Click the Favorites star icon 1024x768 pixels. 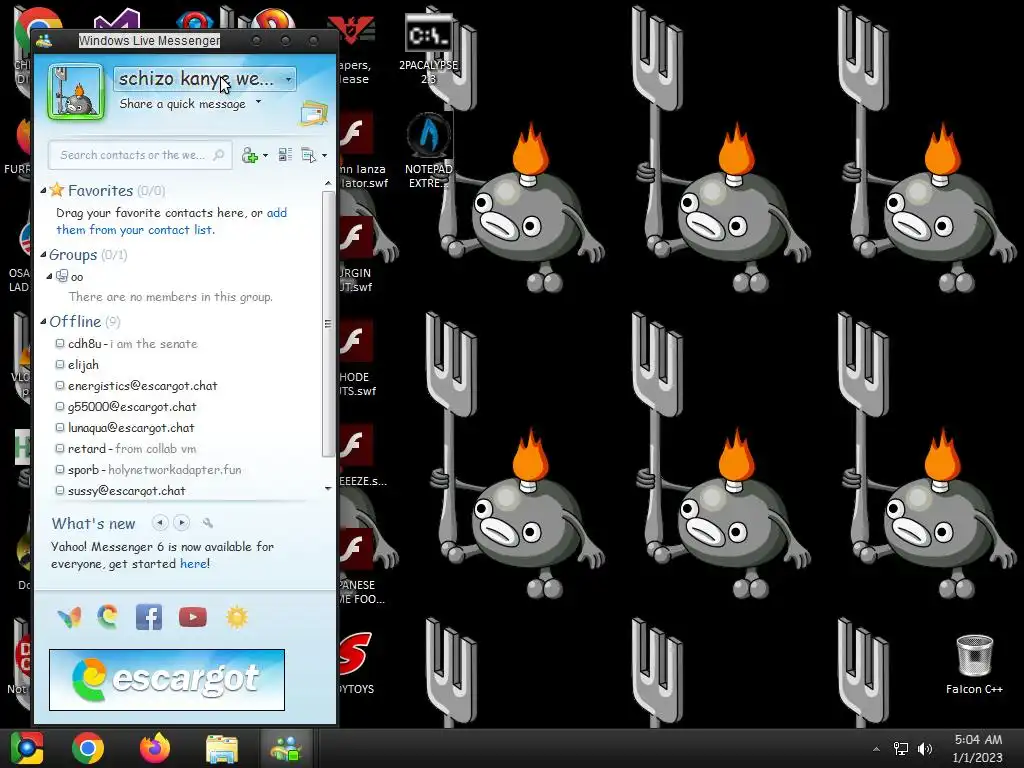(x=57, y=190)
